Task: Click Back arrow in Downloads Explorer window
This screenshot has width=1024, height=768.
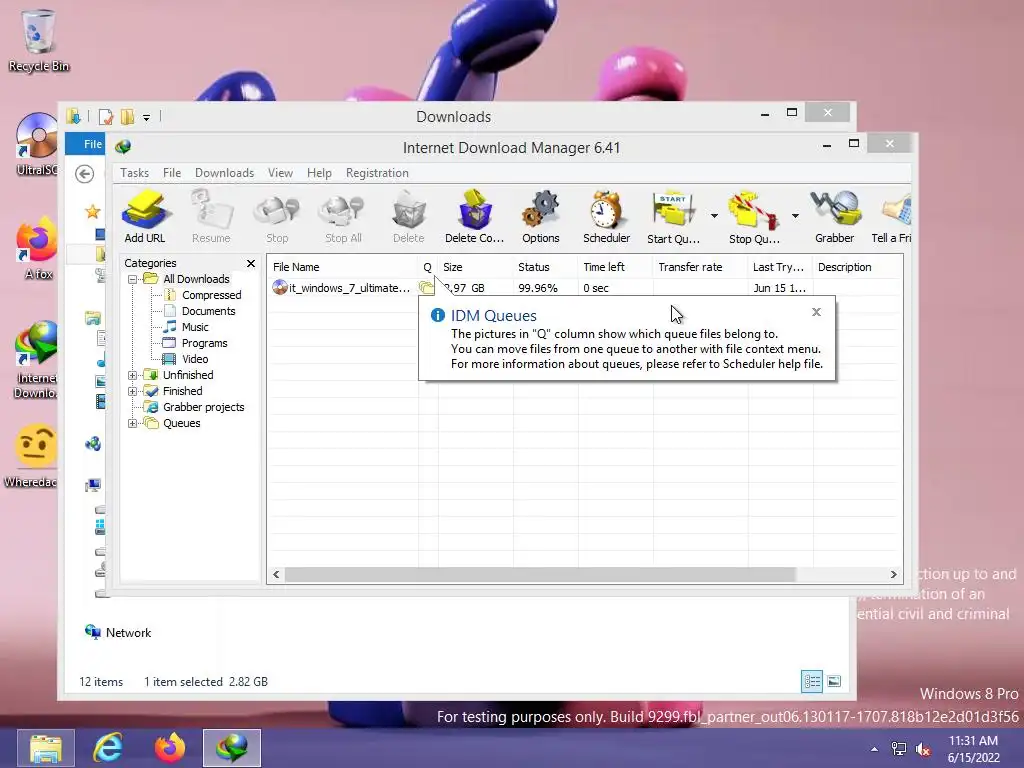Action: pyautogui.click(x=84, y=174)
